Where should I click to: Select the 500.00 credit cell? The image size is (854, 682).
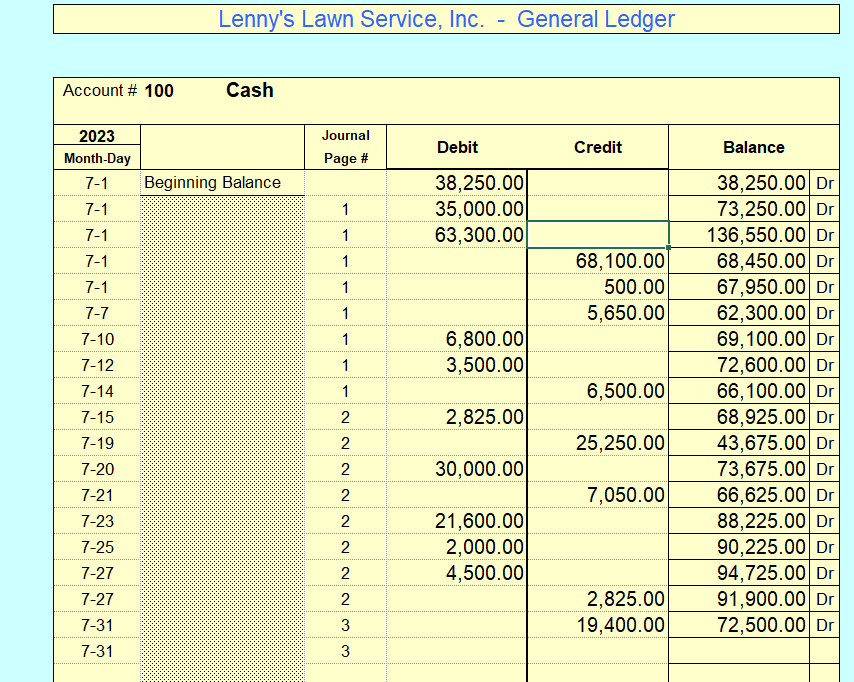(597, 287)
